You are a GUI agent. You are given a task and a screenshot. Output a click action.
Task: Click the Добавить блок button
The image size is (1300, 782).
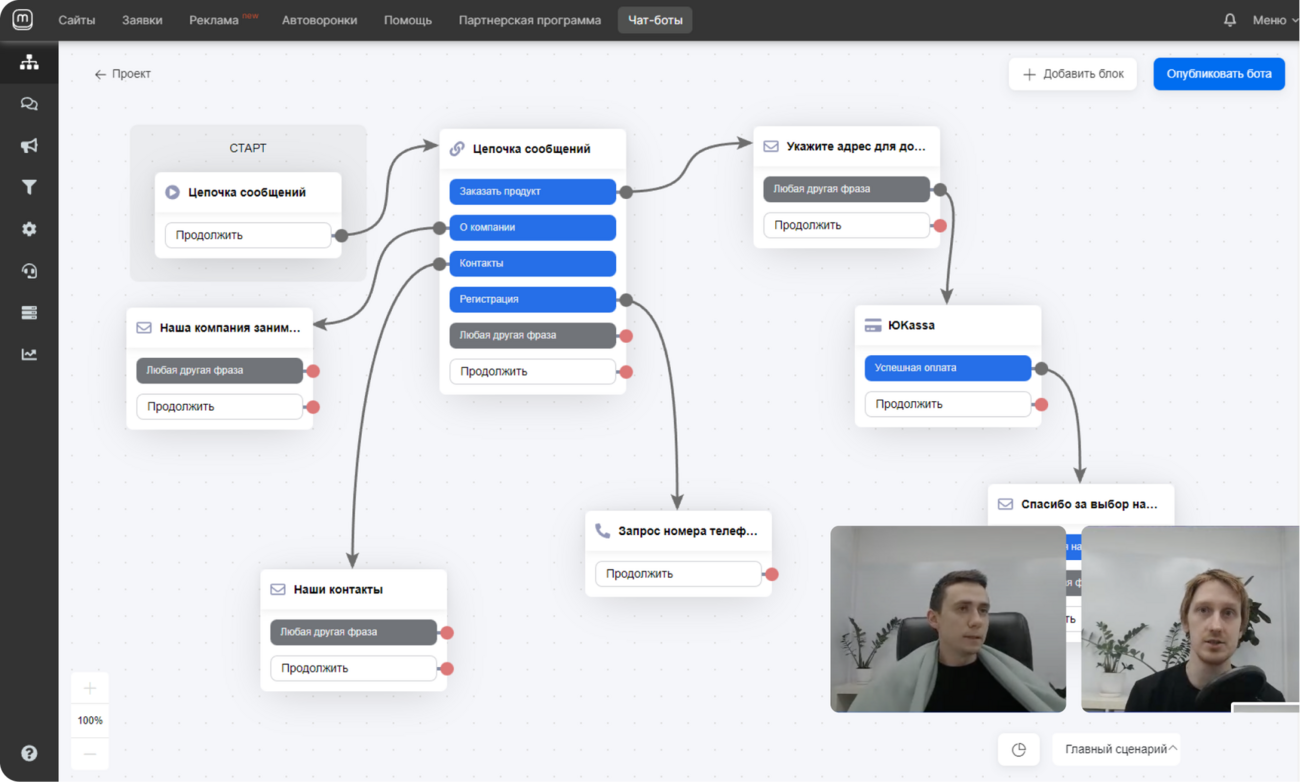coord(1073,74)
